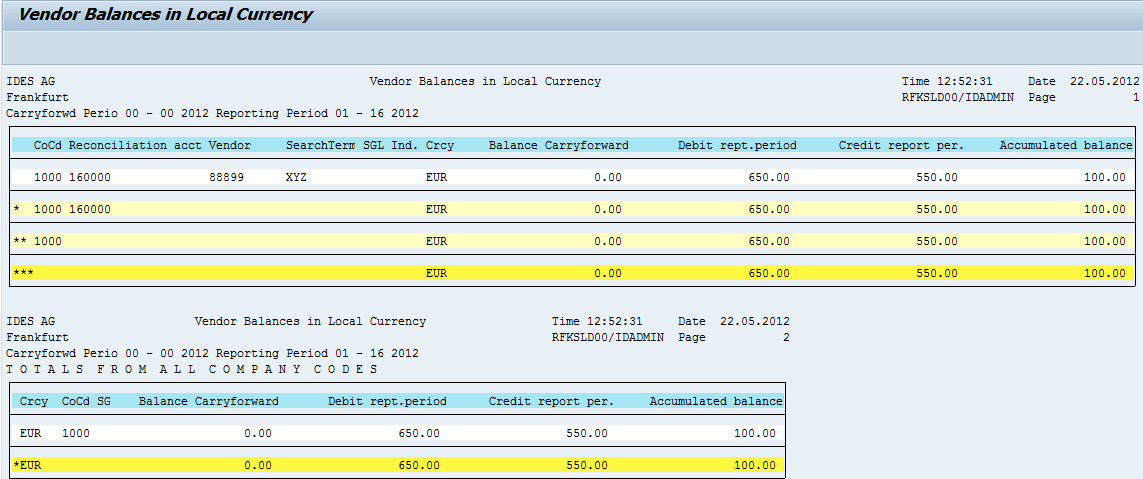The height and width of the screenshot is (479, 1143).
Task: Click Balance Carryforward header in the first table
Action: coord(558,145)
